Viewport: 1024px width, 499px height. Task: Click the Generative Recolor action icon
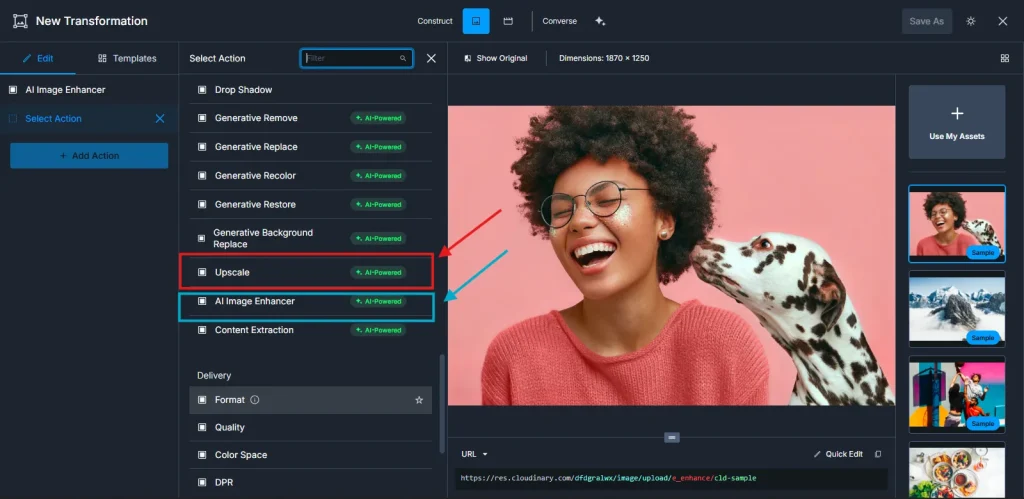202,176
